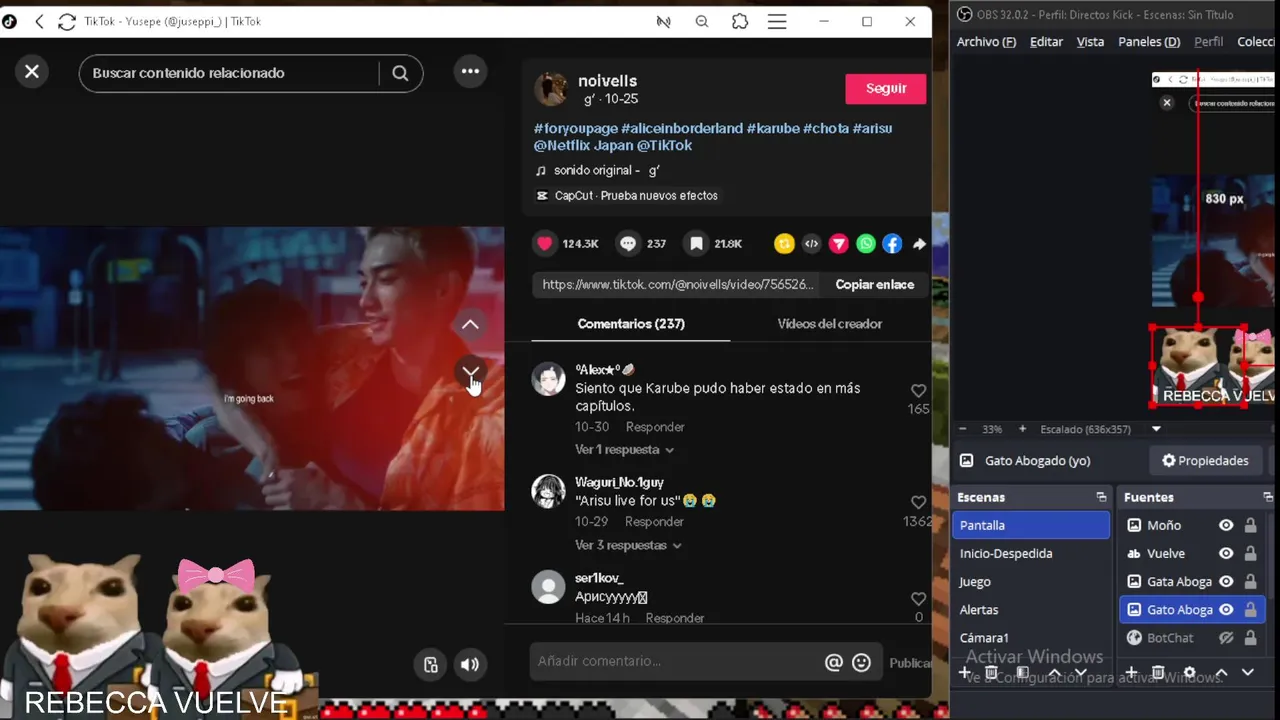Toggle visibility of Vuelve source
Screen dimensions: 1280x720
coord(1226,553)
